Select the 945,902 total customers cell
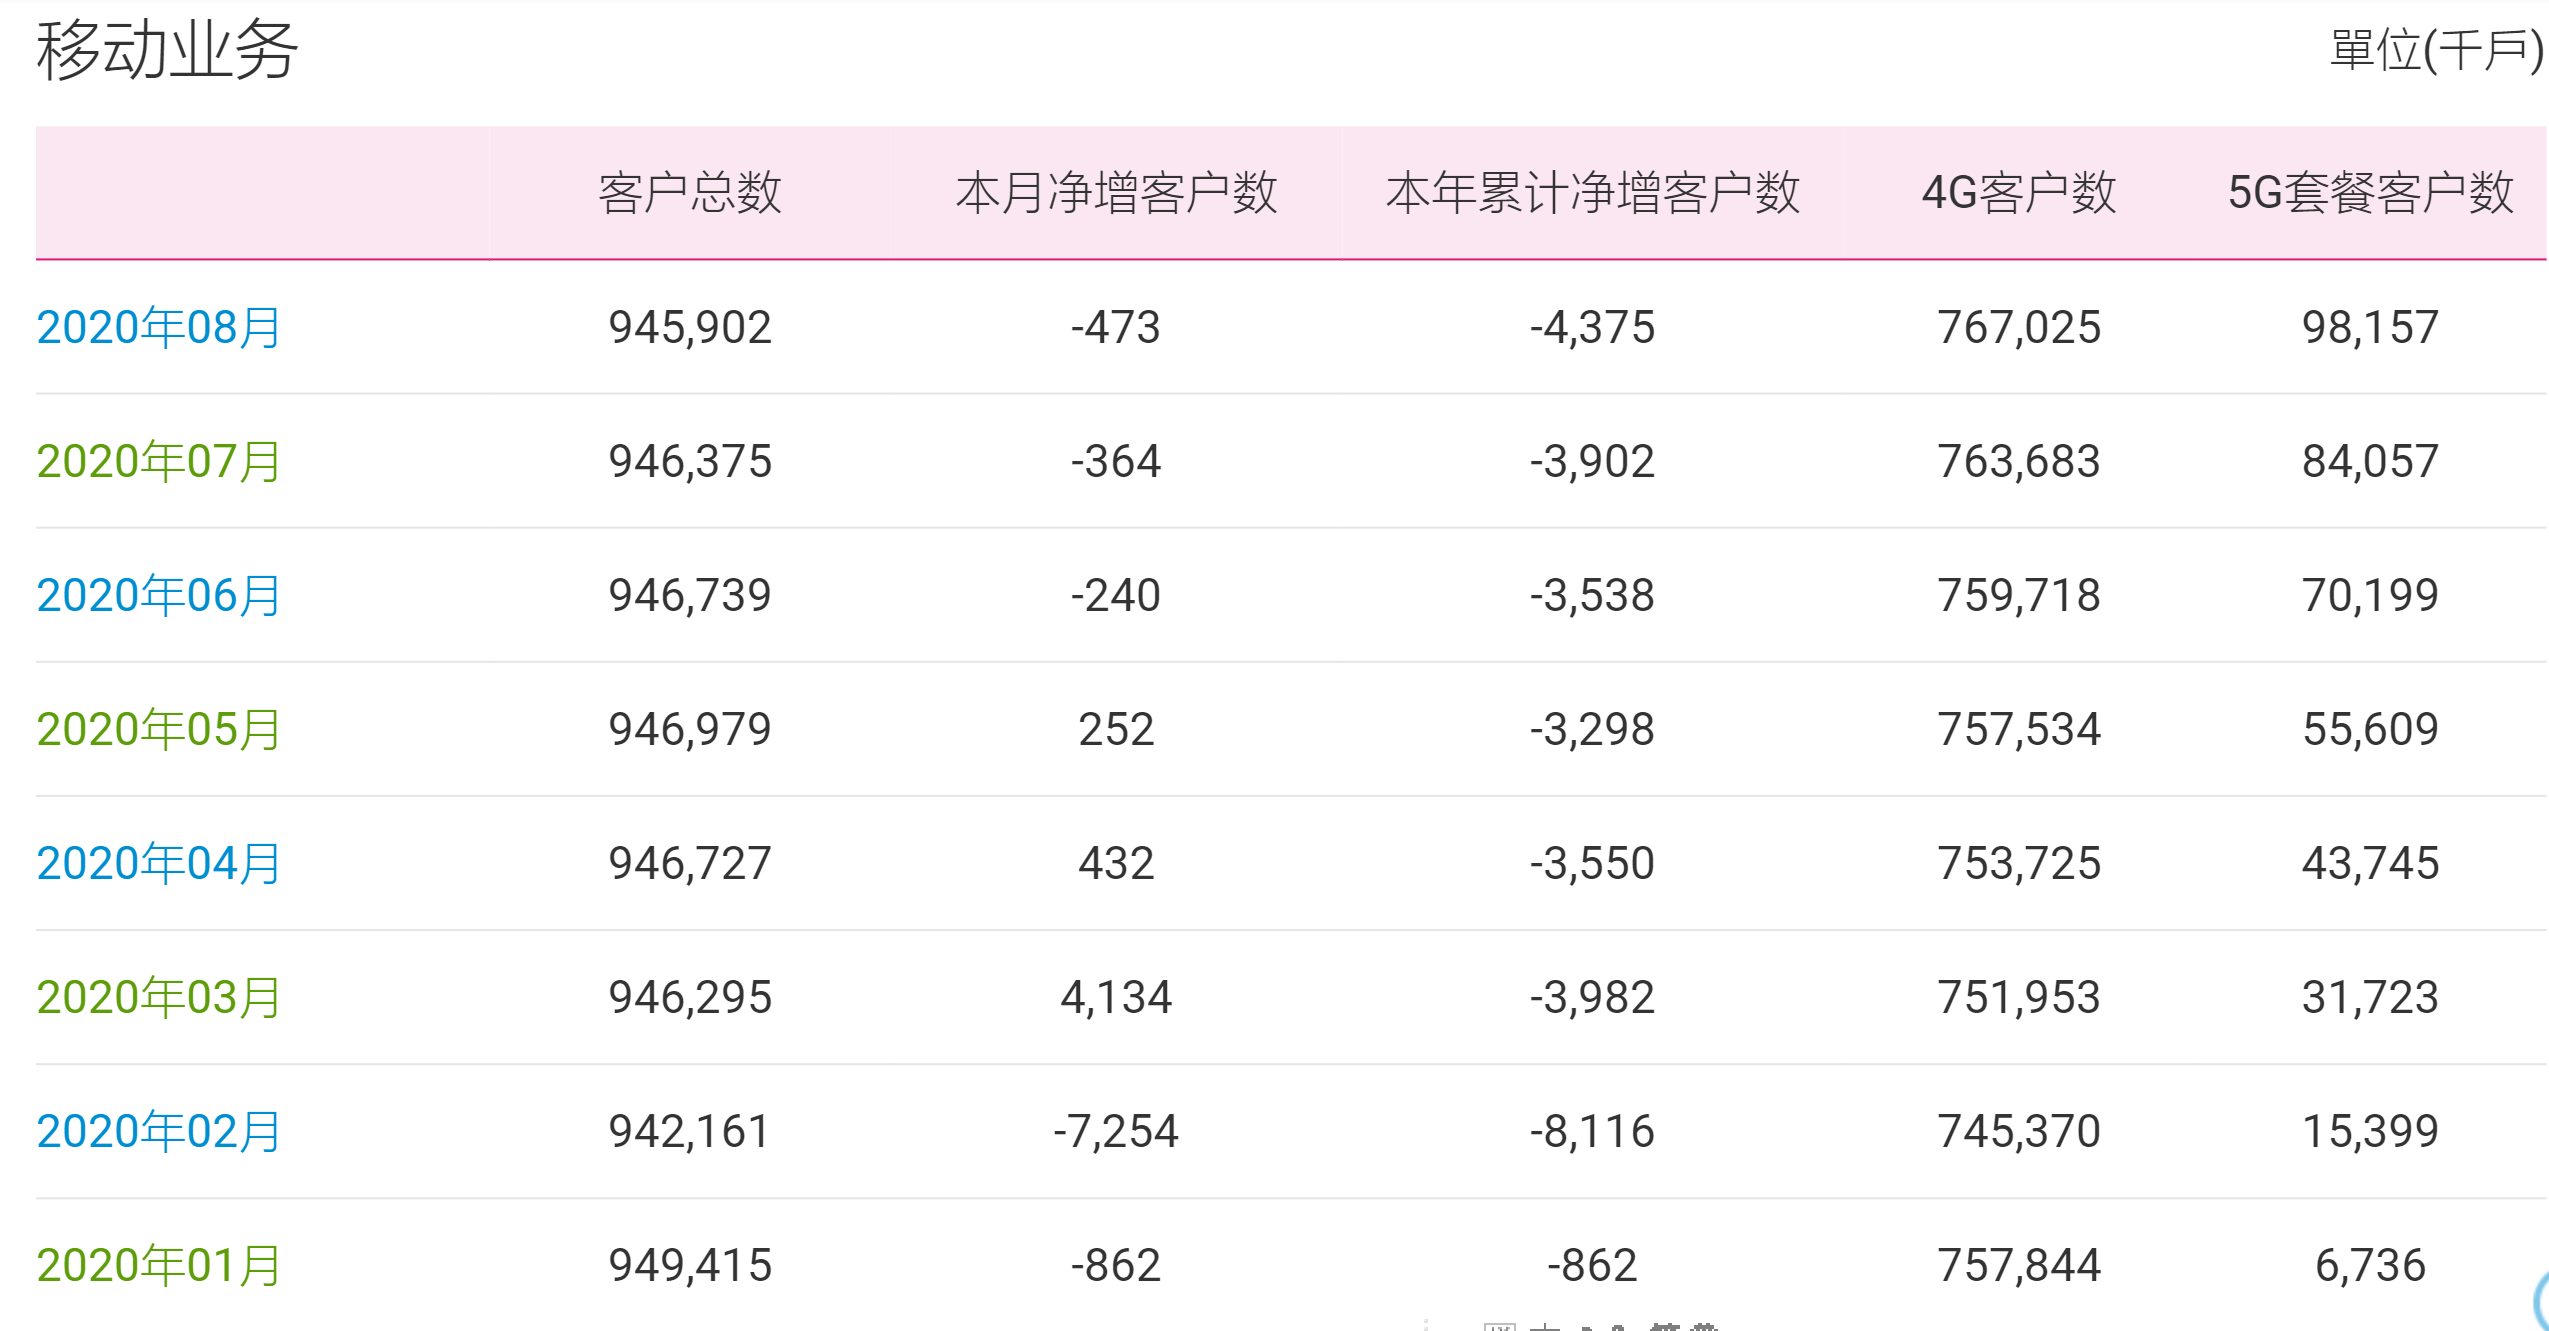The height and width of the screenshot is (1331, 2549). (690, 328)
